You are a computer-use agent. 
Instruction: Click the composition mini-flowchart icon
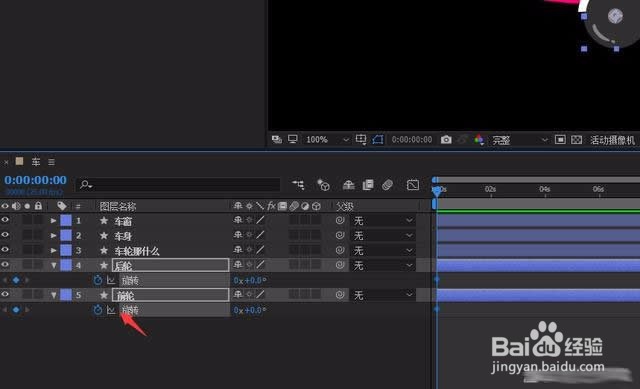click(x=298, y=185)
